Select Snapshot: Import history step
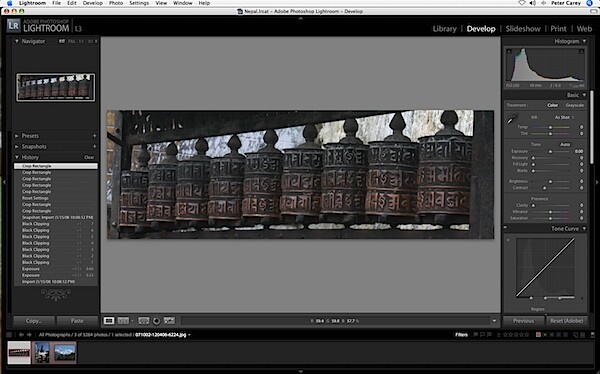 point(56,217)
